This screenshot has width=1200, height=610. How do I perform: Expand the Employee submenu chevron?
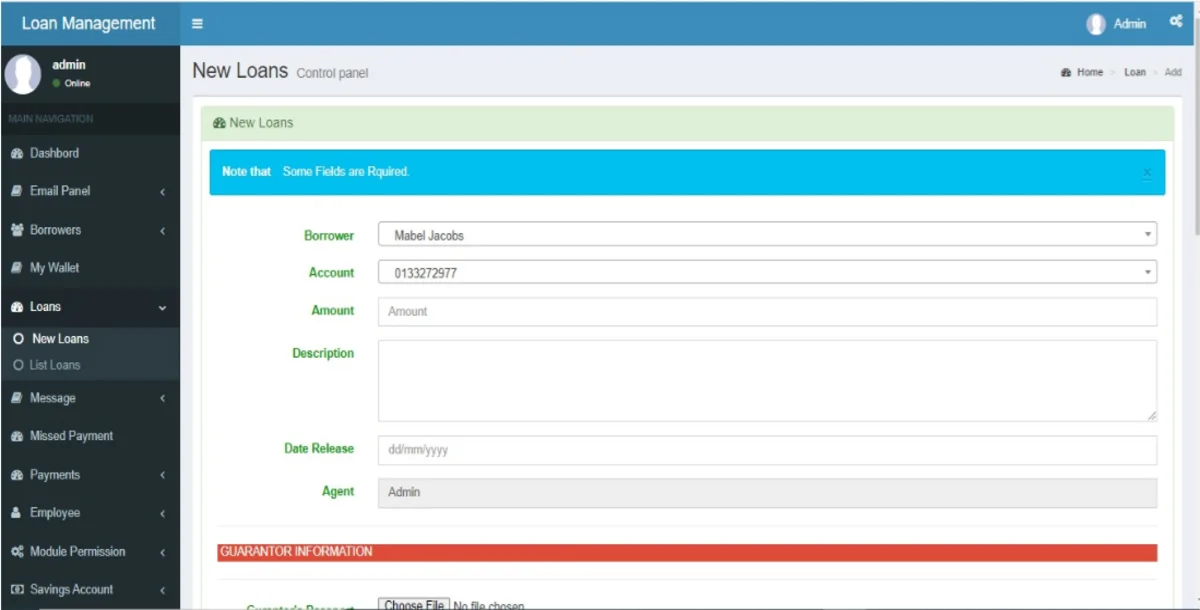[162, 514]
